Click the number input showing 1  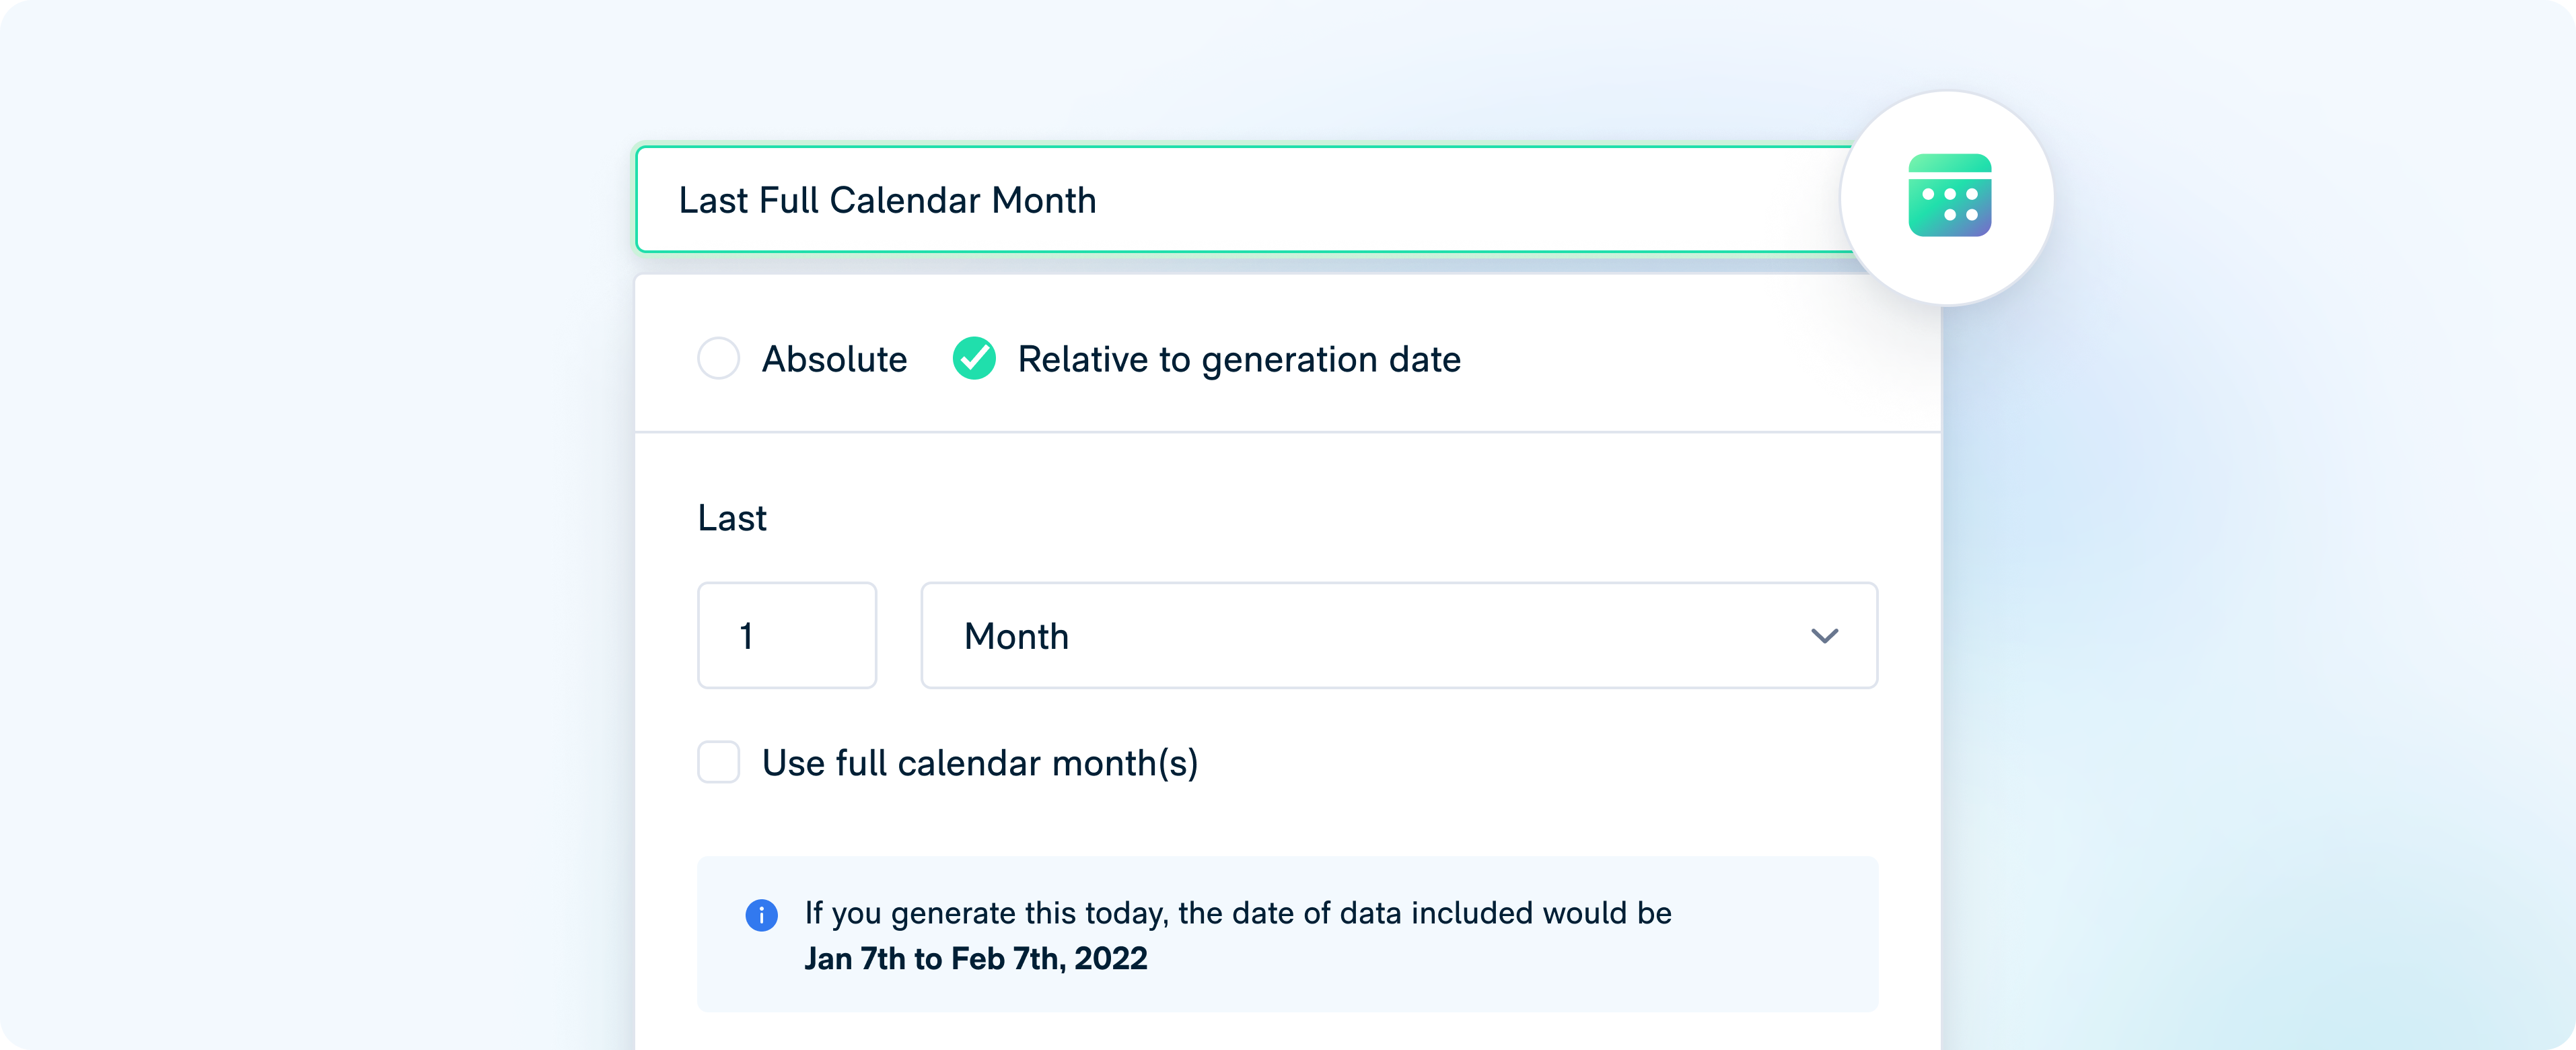787,635
